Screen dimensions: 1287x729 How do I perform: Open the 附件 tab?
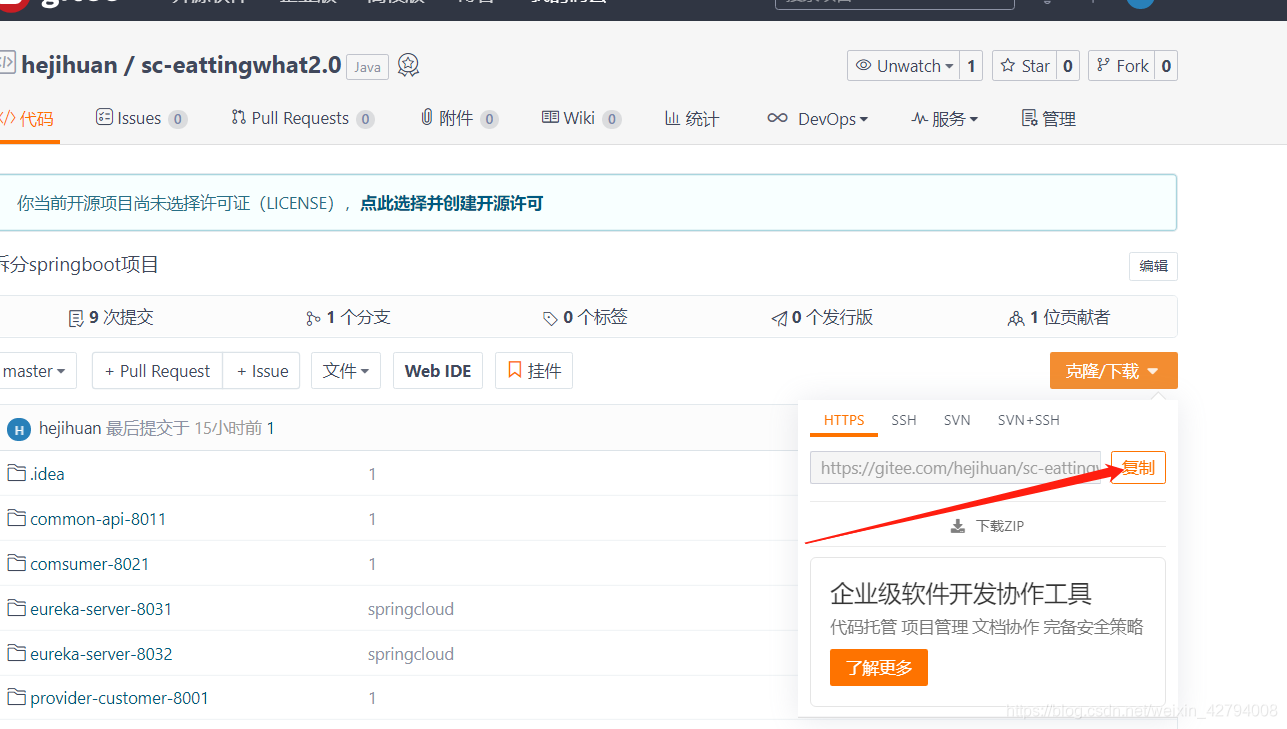click(x=459, y=118)
